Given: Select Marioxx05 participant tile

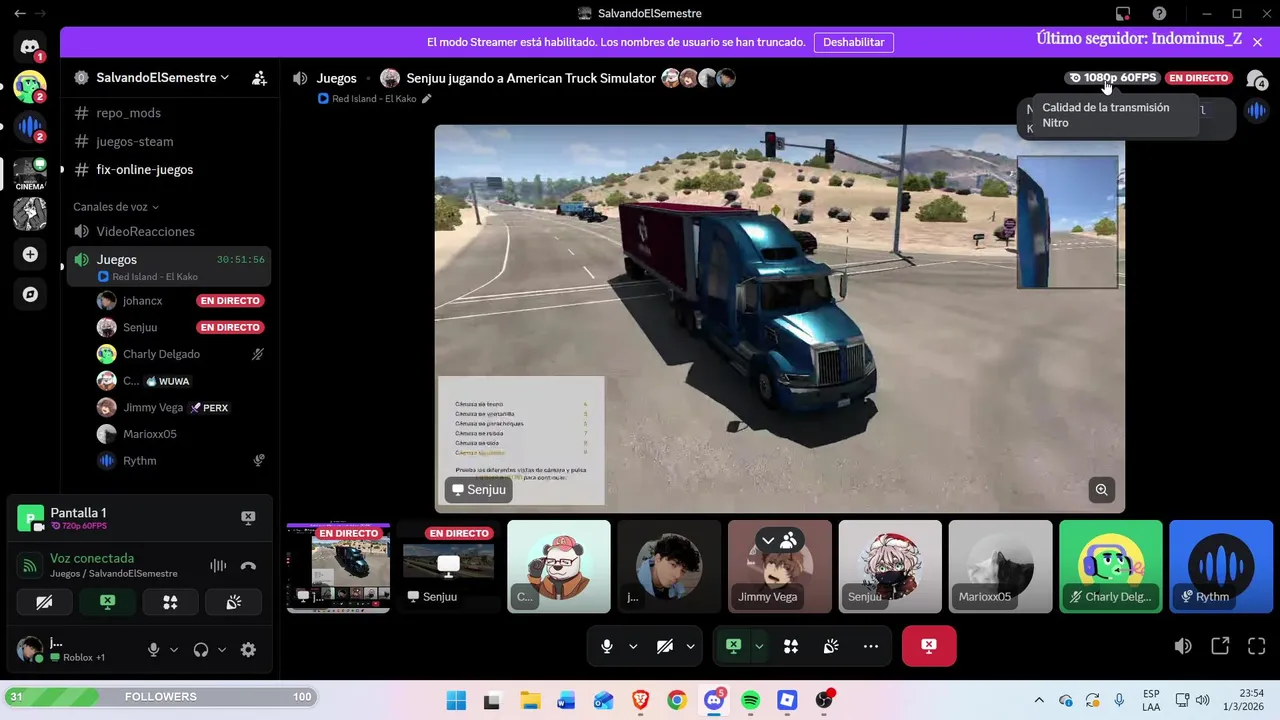Looking at the screenshot, I should 1000,567.
